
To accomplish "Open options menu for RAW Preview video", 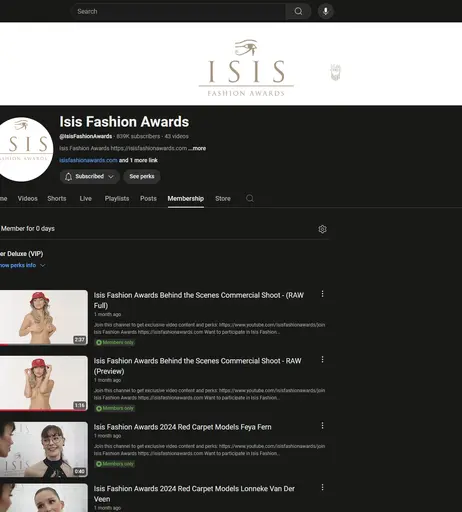I will pos(322,360).
